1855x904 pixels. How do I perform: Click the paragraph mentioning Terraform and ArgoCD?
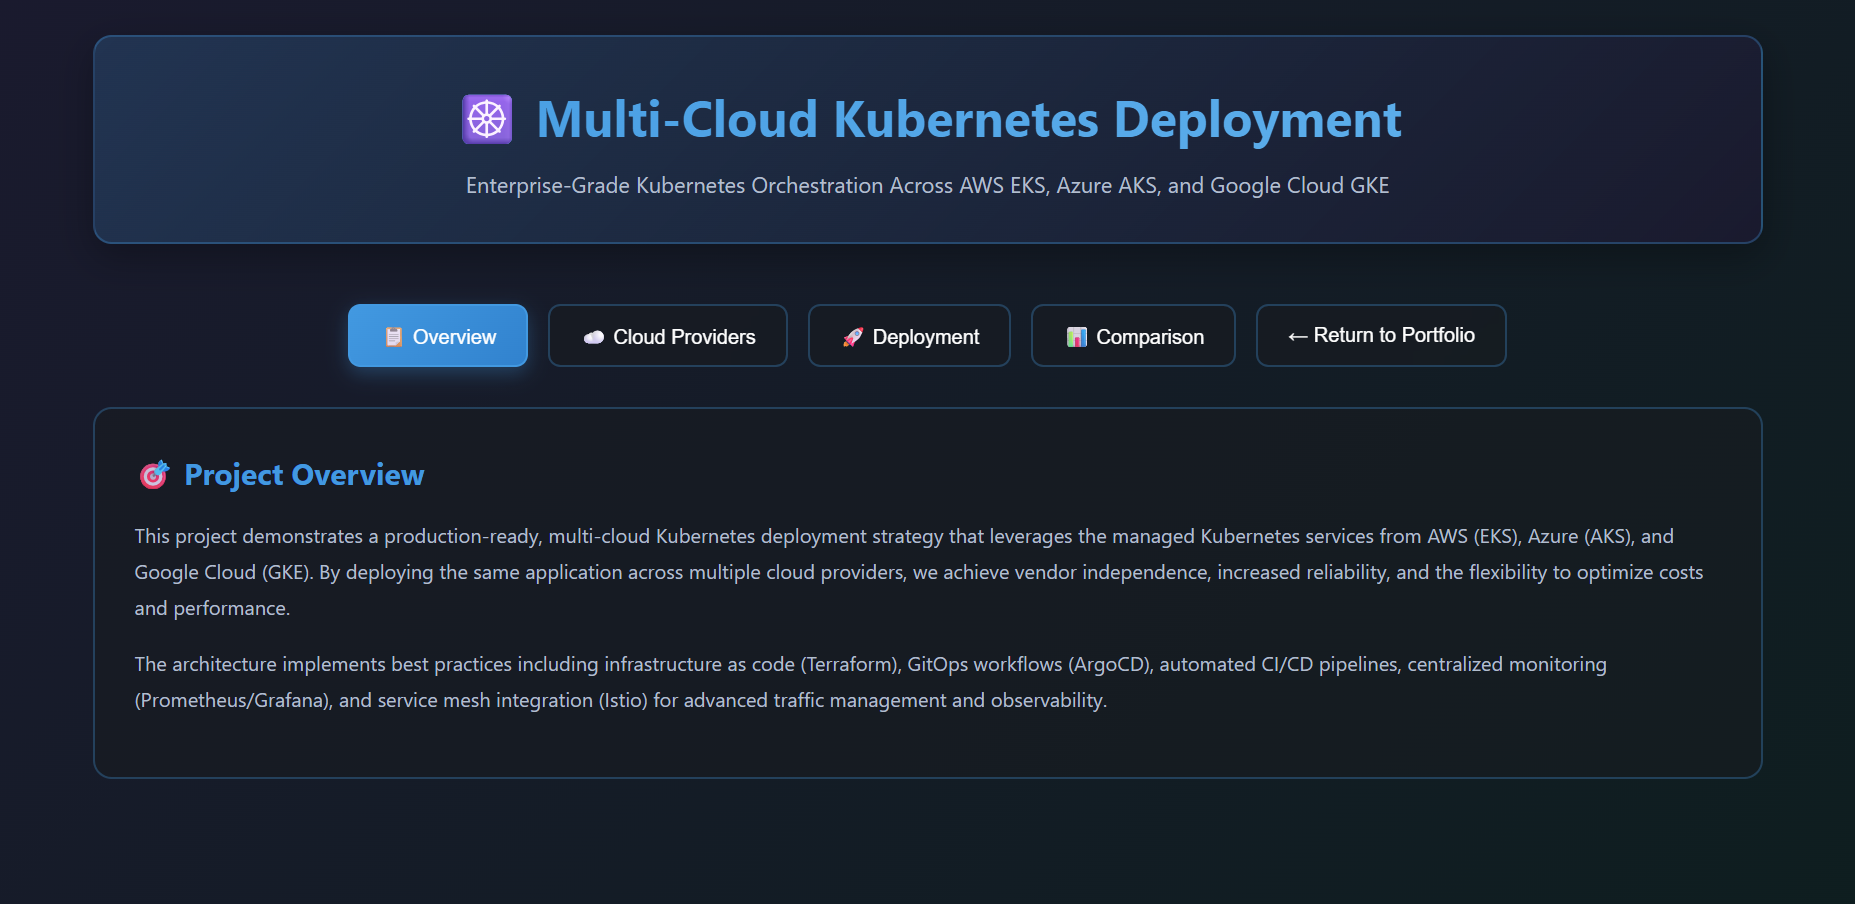pos(870,682)
